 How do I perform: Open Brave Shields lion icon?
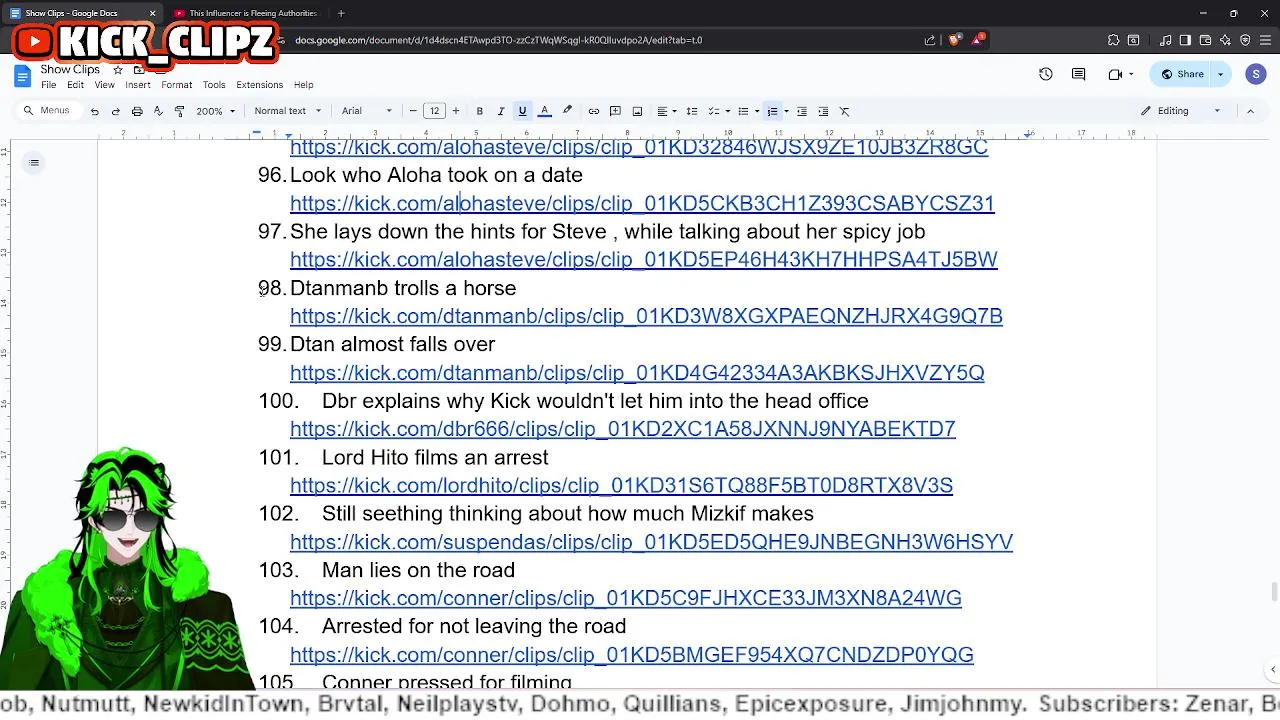tap(954, 40)
